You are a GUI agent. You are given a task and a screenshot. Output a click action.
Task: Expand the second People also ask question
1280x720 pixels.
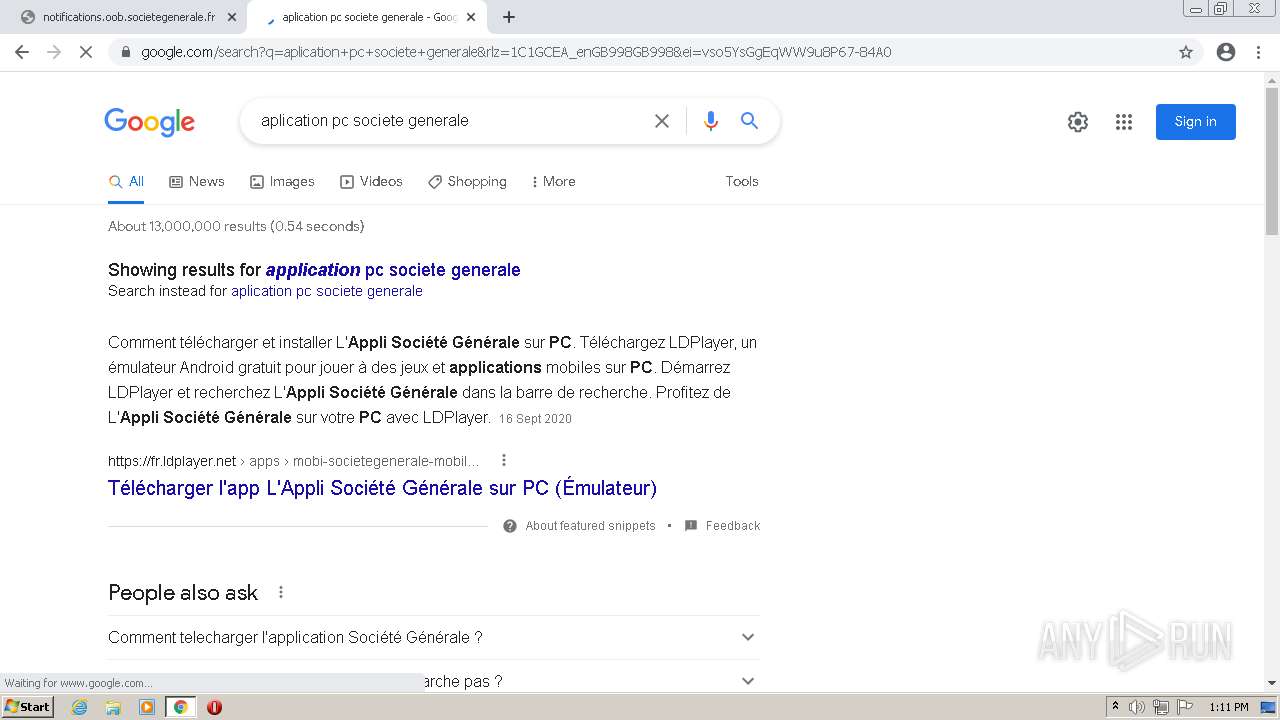tap(433, 681)
